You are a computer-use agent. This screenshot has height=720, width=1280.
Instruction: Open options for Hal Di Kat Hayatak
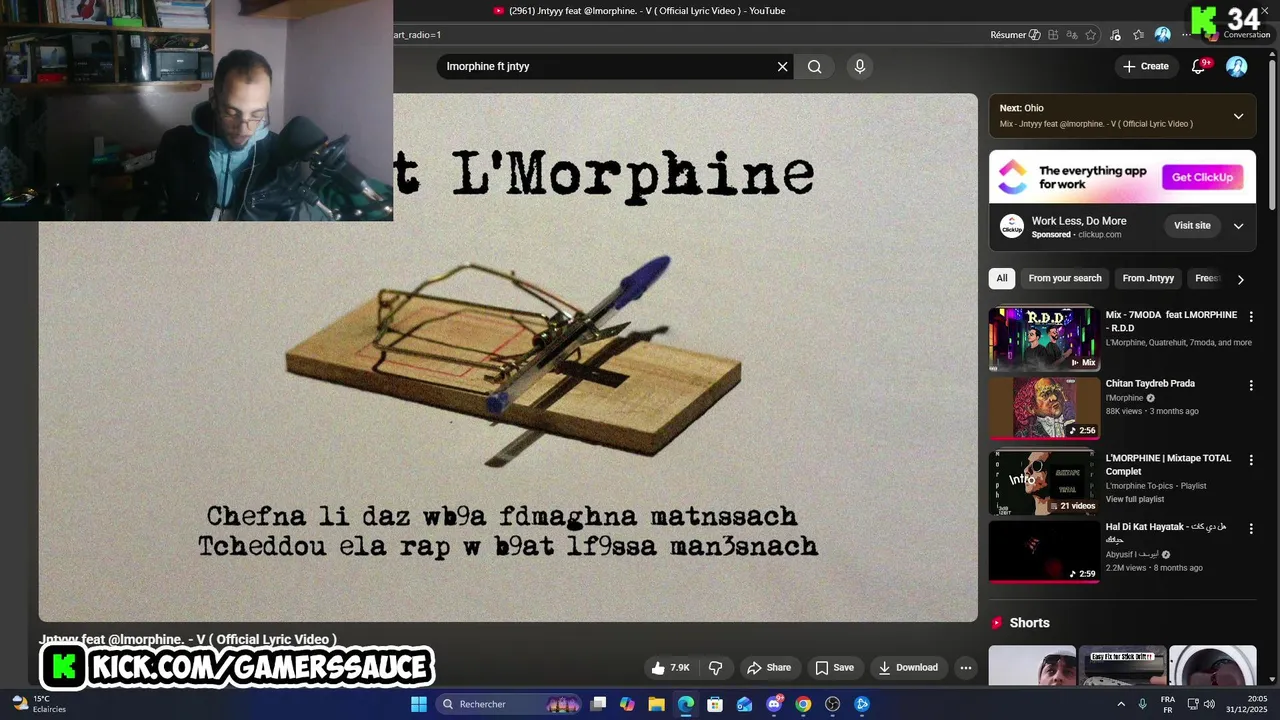pyautogui.click(x=1250, y=528)
